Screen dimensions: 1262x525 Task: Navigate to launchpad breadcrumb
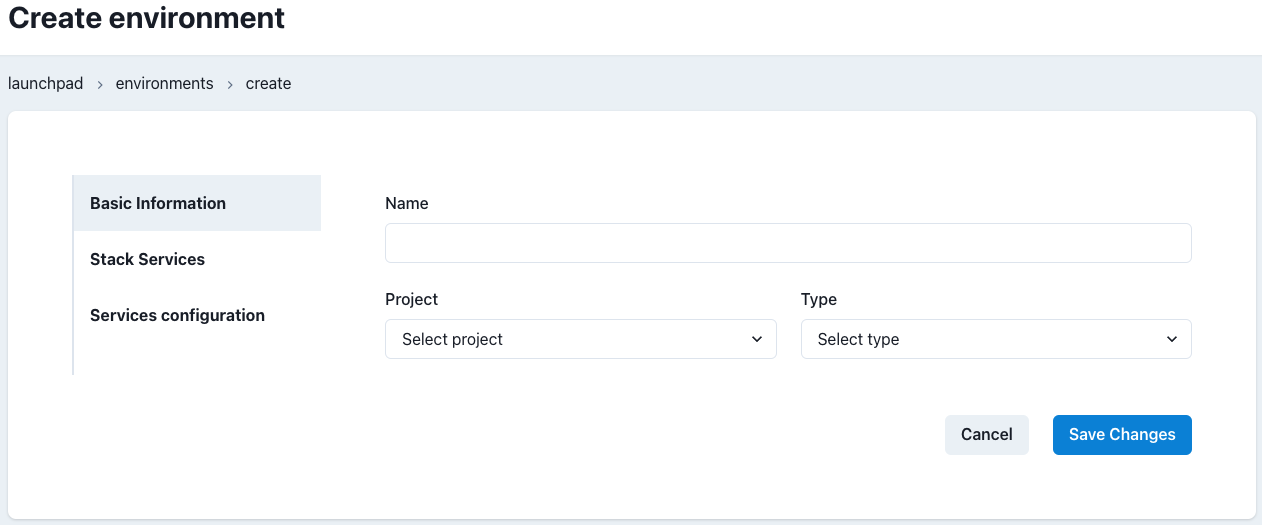[46, 84]
